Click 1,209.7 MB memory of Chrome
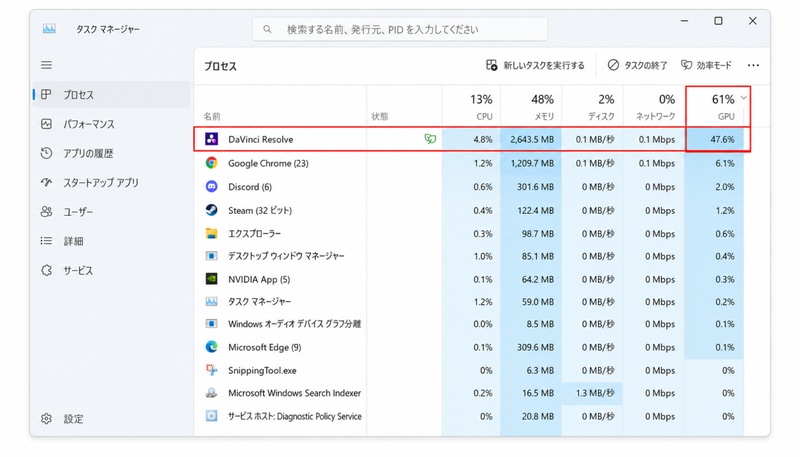800x457 pixels. [x=532, y=163]
